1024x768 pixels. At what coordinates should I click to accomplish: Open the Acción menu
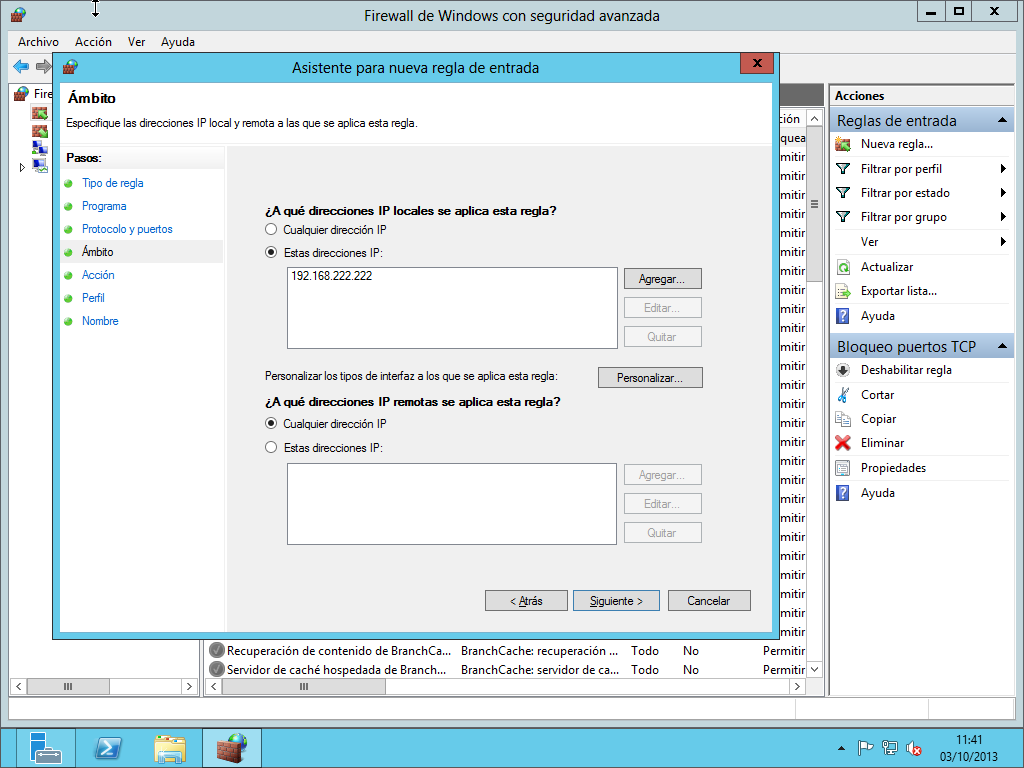tap(93, 42)
